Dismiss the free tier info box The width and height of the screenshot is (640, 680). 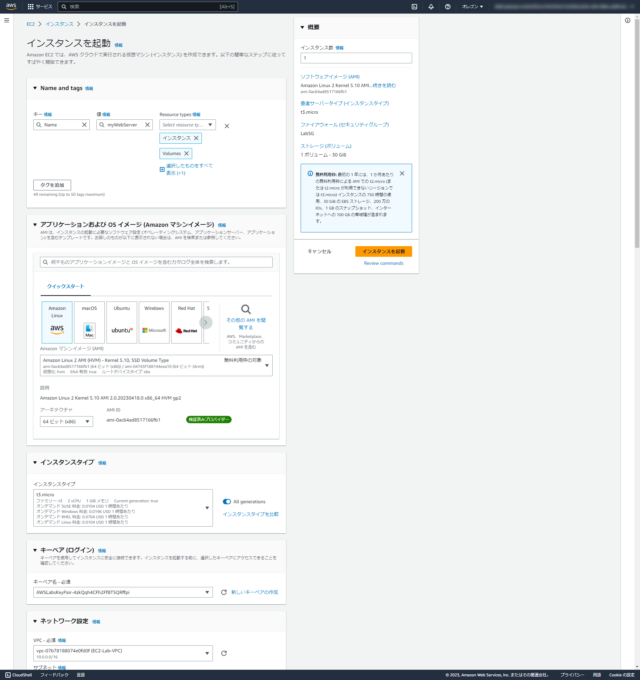[x=402, y=173]
